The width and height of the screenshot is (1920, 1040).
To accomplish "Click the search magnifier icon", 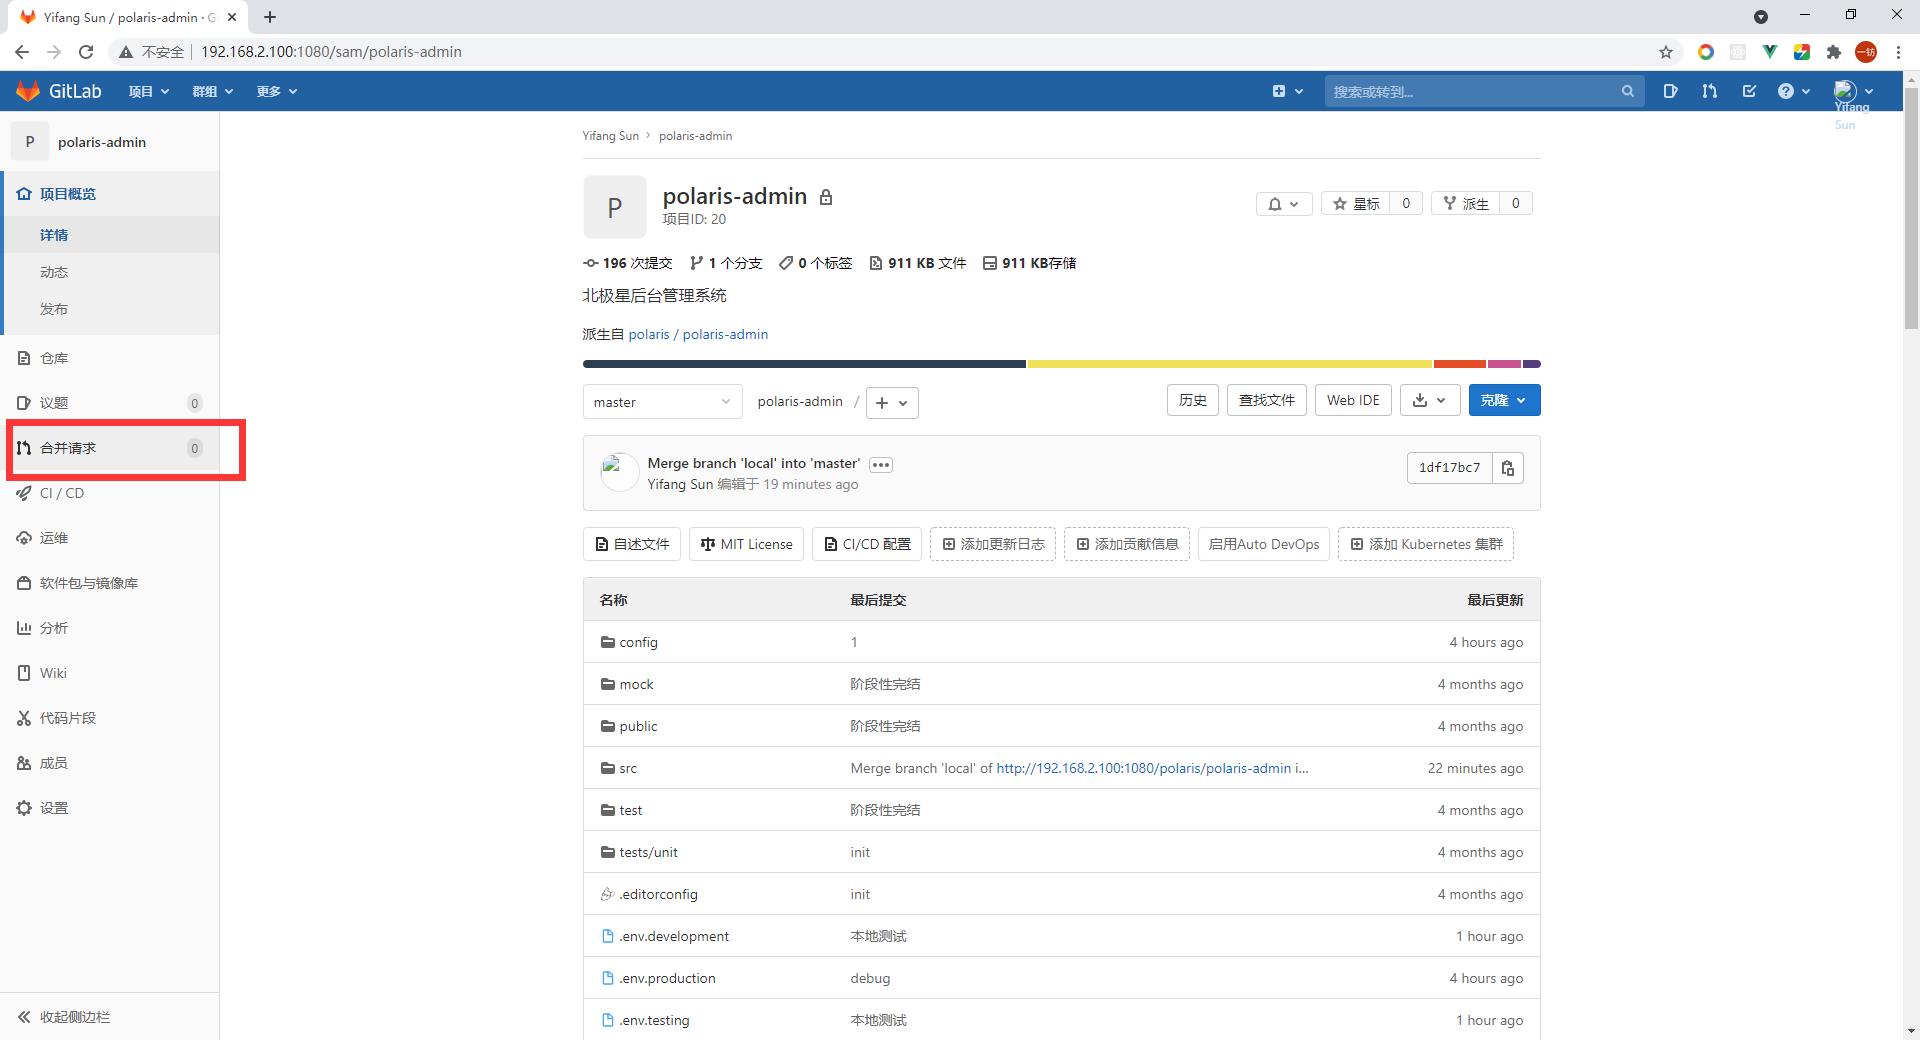I will tap(1627, 91).
